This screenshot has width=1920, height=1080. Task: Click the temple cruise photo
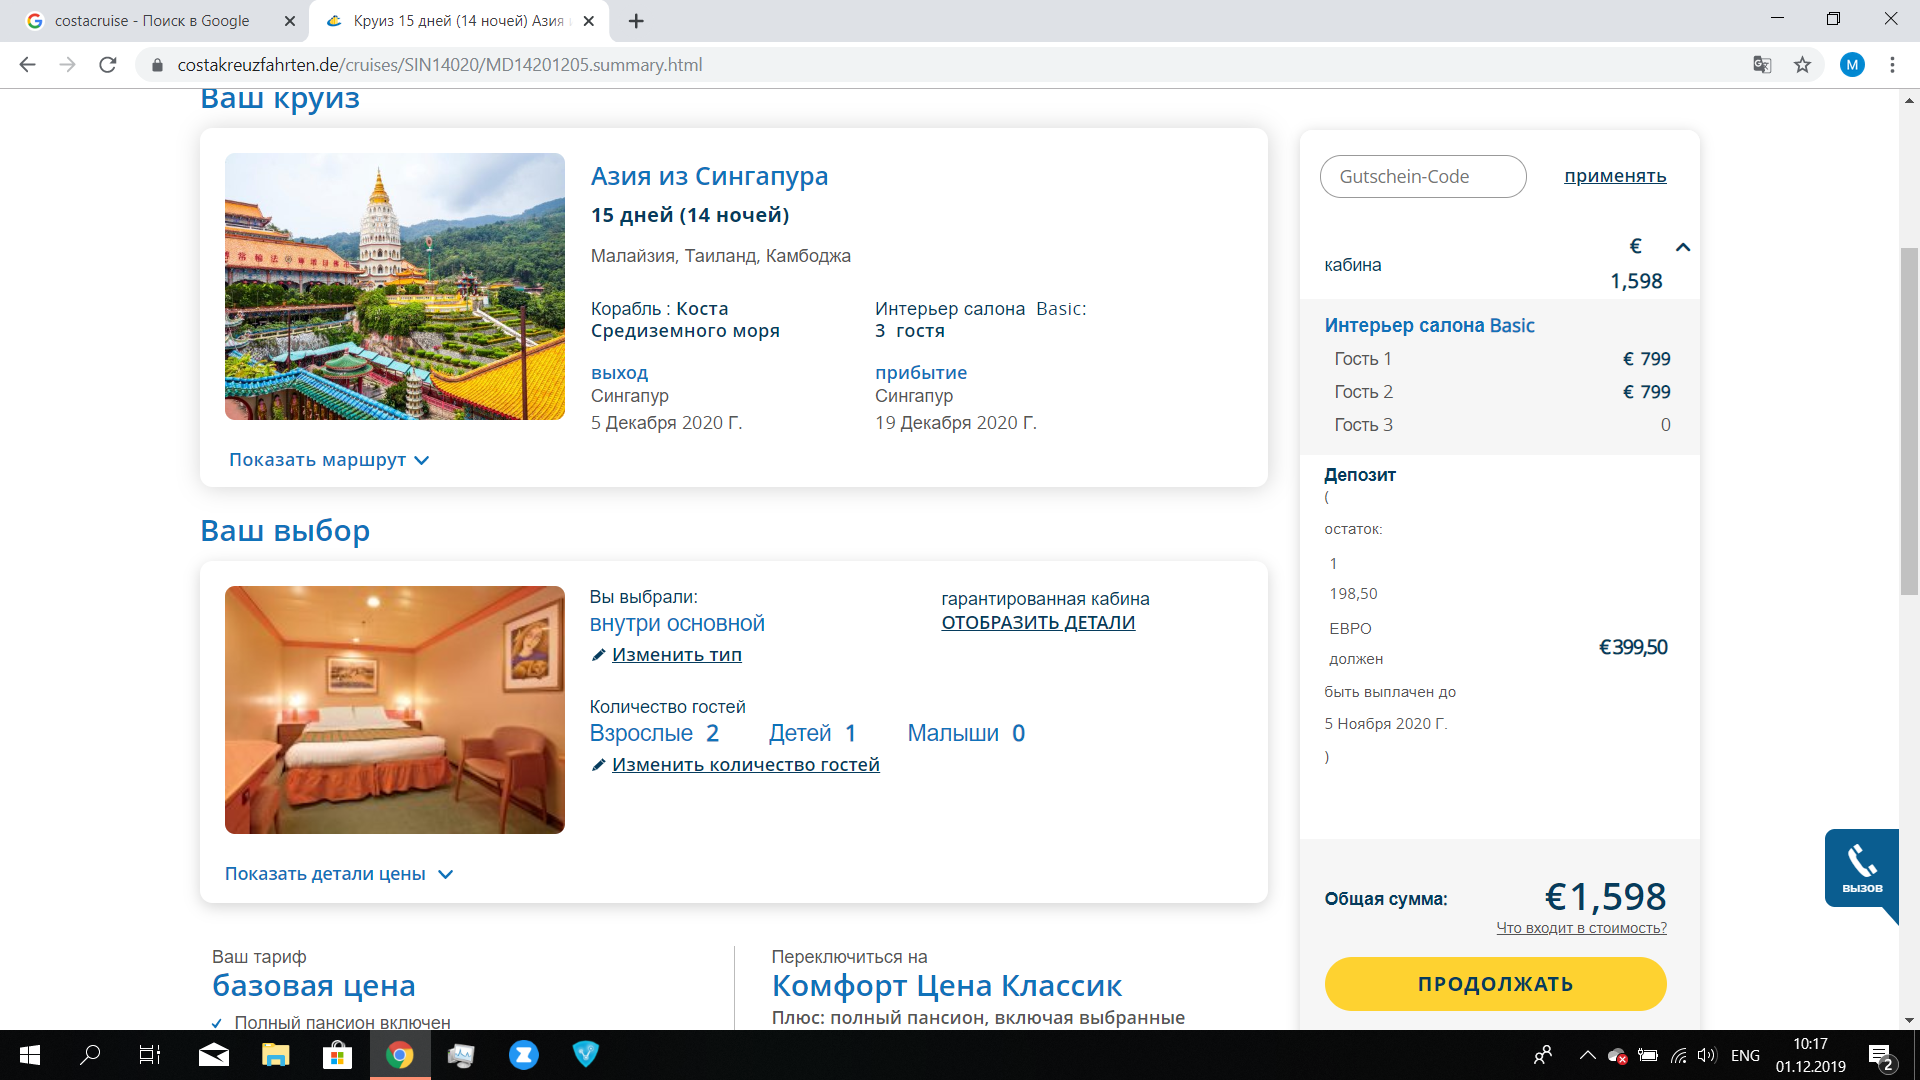pyautogui.click(x=395, y=286)
